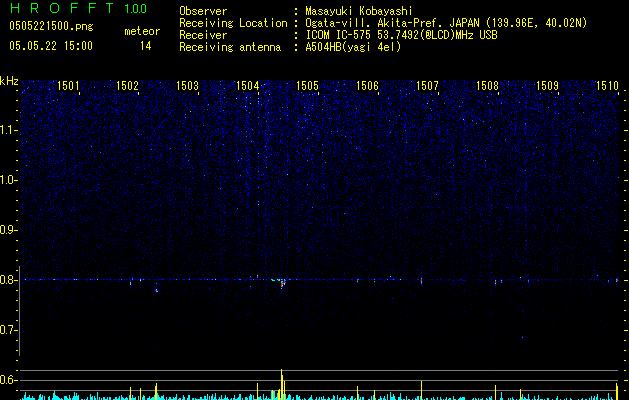Click the 1503 time marker
Screen dimensions: 629x400
click(x=188, y=86)
